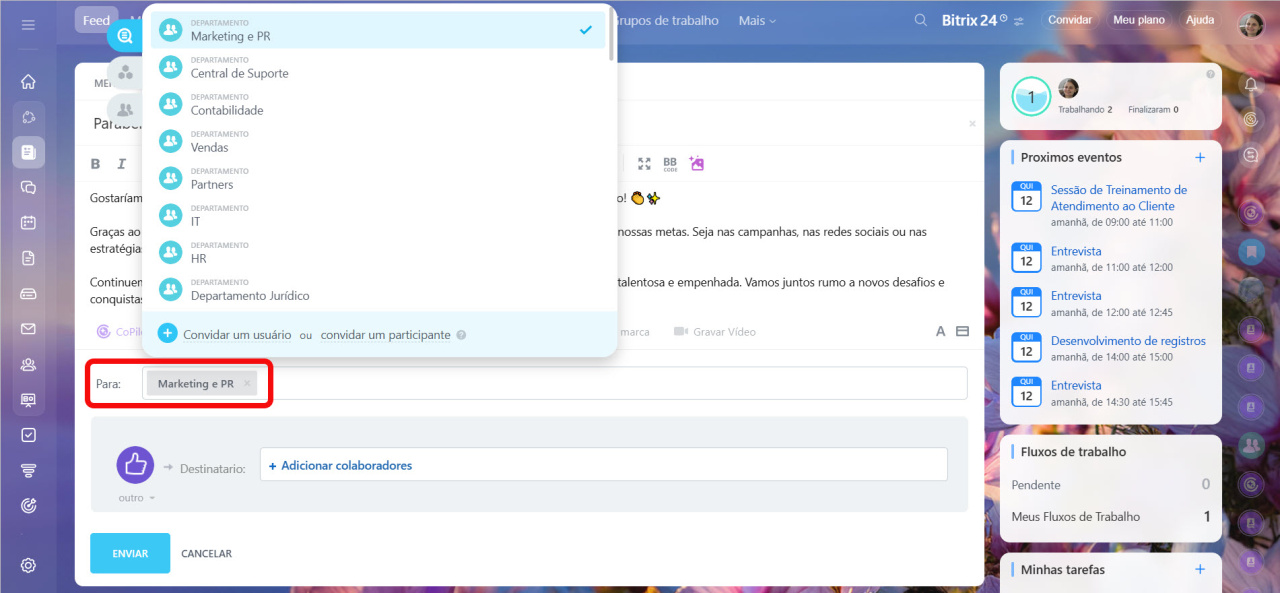This screenshot has width=1280, height=593.
Task: Open the Webmail envelope icon in sidebar
Action: tap(28, 328)
